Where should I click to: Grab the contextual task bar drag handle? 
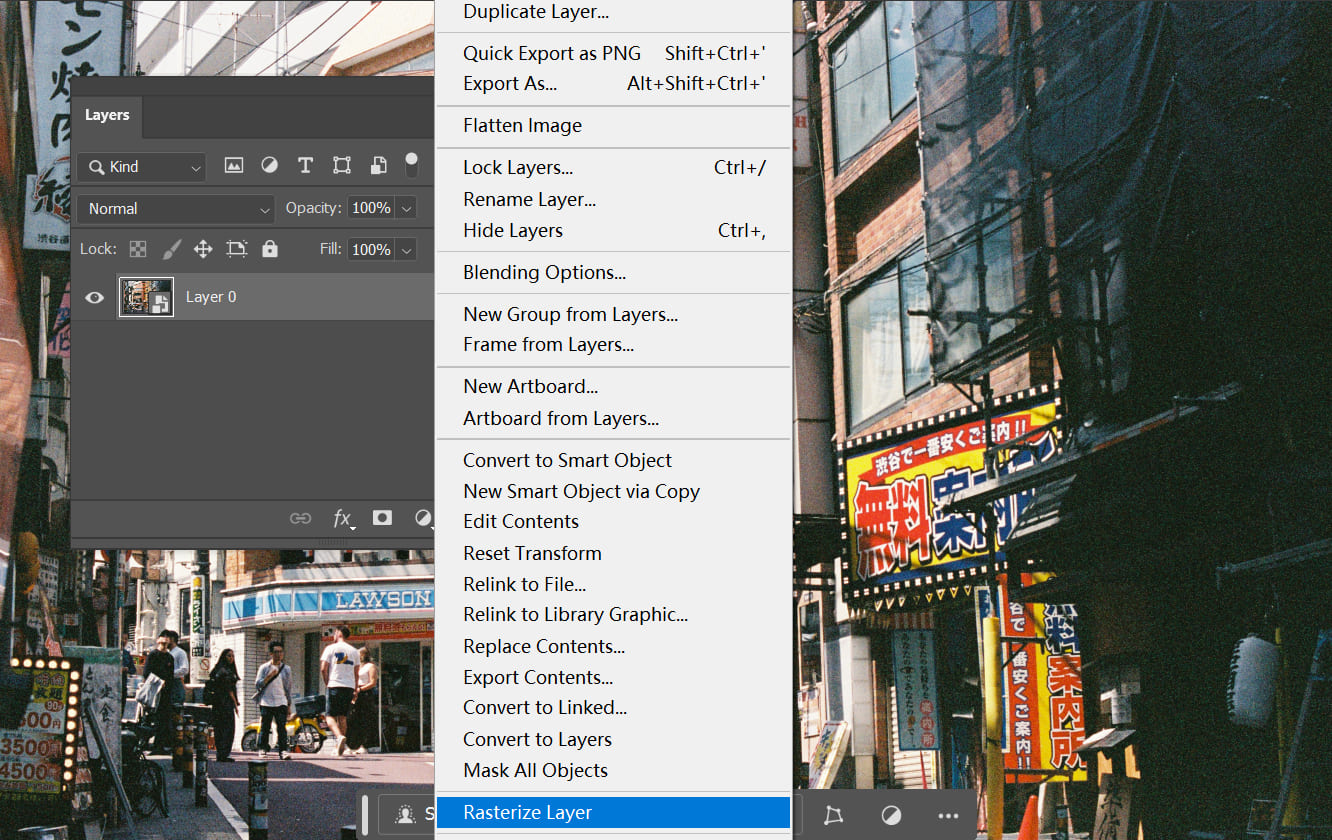tap(366, 814)
